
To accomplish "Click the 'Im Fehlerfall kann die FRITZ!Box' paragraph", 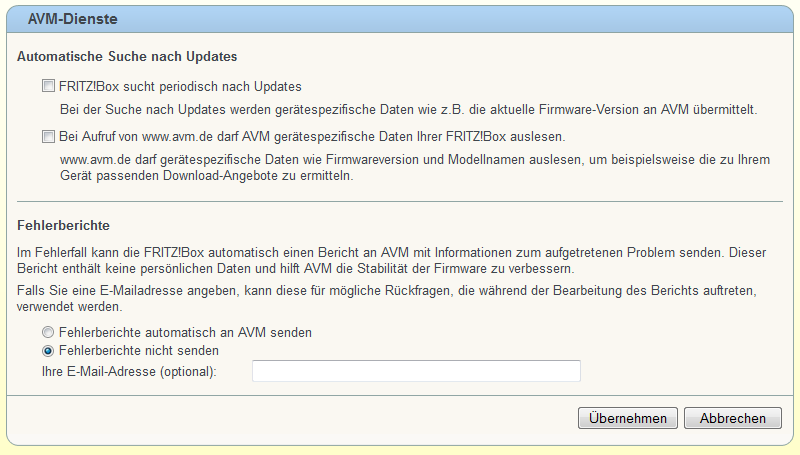I will tap(391, 261).
